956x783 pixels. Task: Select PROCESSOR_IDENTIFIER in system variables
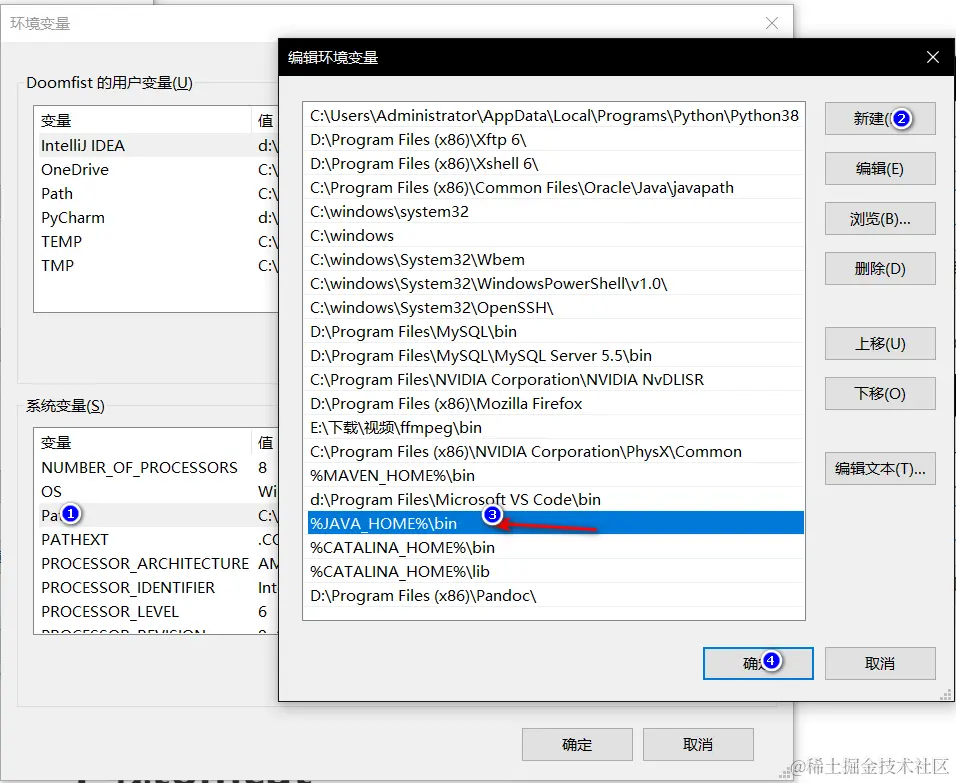click(157, 587)
